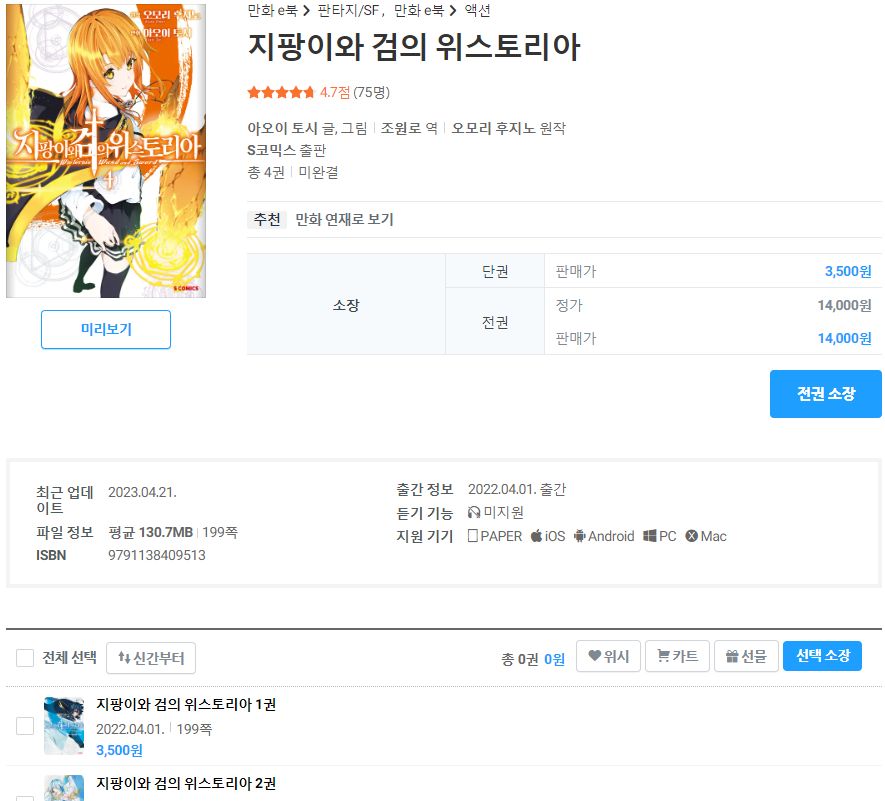This screenshot has height=801, width=885.
Task: Open translator 조원로 link
Action: pos(401,128)
